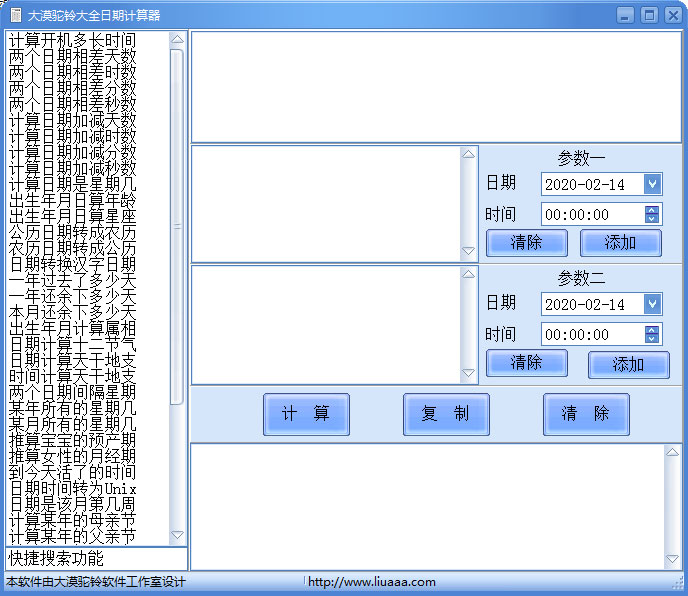This screenshot has height=596, width=688.
Task: Click the 计 算 calculate button
Action: click(x=306, y=414)
